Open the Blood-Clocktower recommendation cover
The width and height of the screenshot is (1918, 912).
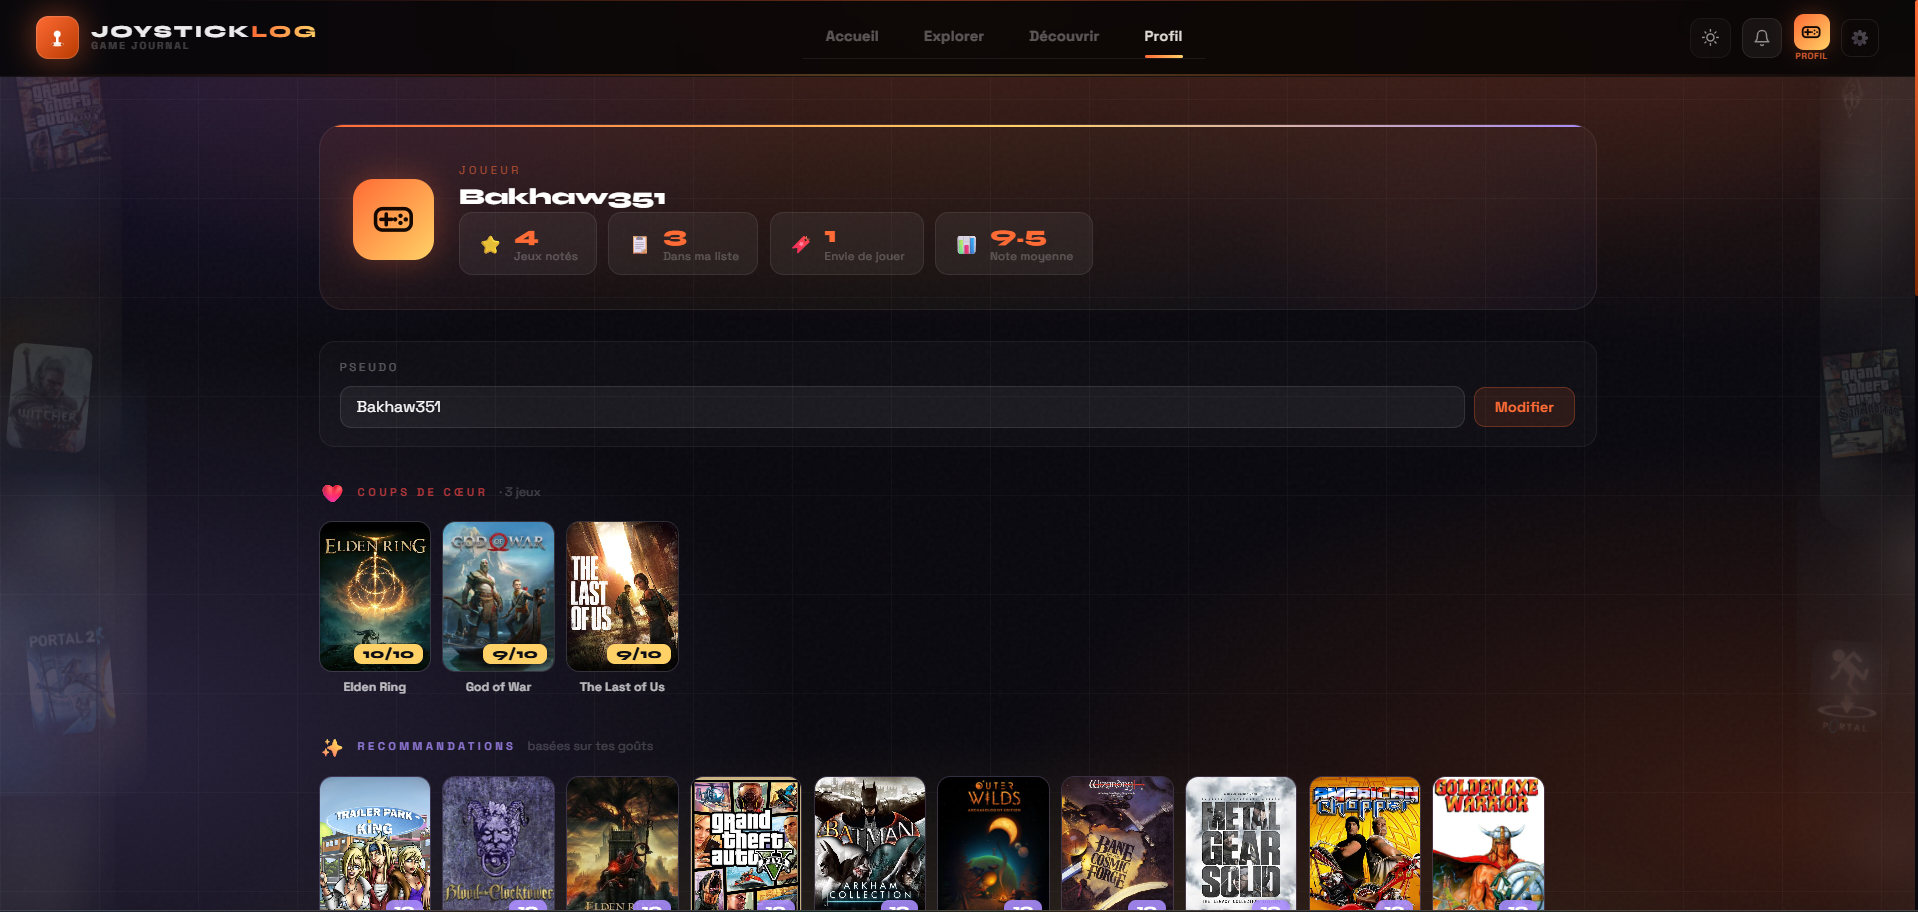[499, 844]
